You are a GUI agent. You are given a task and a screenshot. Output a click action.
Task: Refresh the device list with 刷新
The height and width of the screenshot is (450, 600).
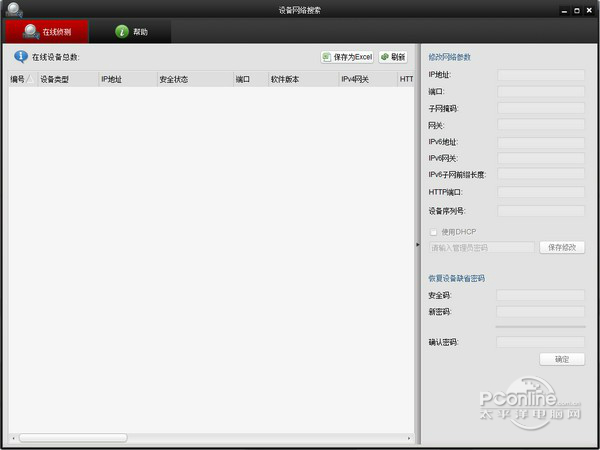click(393, 57)
